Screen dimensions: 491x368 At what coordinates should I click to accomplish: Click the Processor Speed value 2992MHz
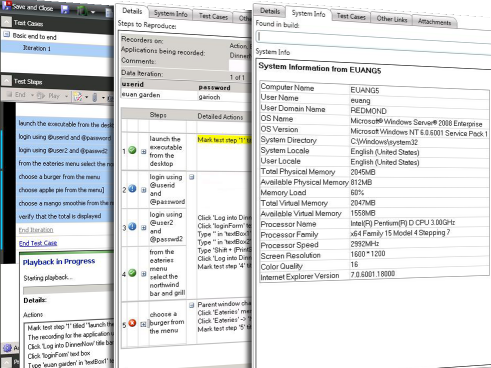[x=365, y=244]
